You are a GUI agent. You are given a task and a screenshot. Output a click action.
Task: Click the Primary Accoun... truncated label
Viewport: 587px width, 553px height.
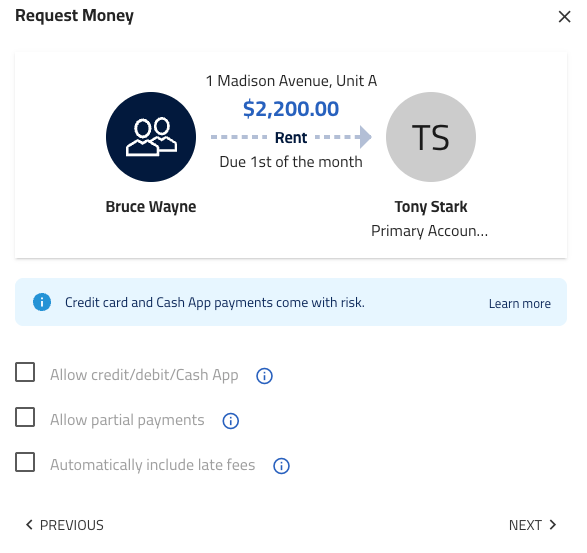pos(429,231)
